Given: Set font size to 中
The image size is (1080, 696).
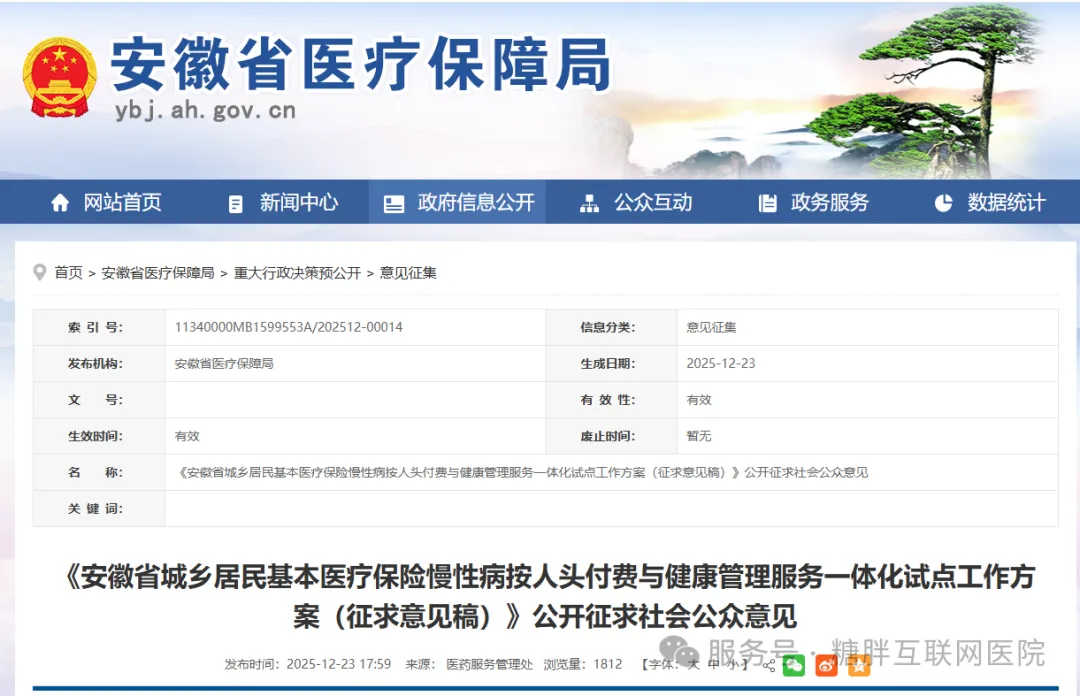Looking at the screenshot, I should point(714,665).
